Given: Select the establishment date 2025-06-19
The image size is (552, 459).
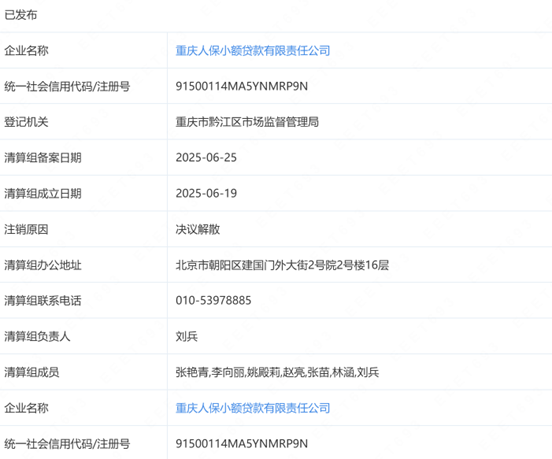Looking at the screenshot, I should click(x=206, y=194).
